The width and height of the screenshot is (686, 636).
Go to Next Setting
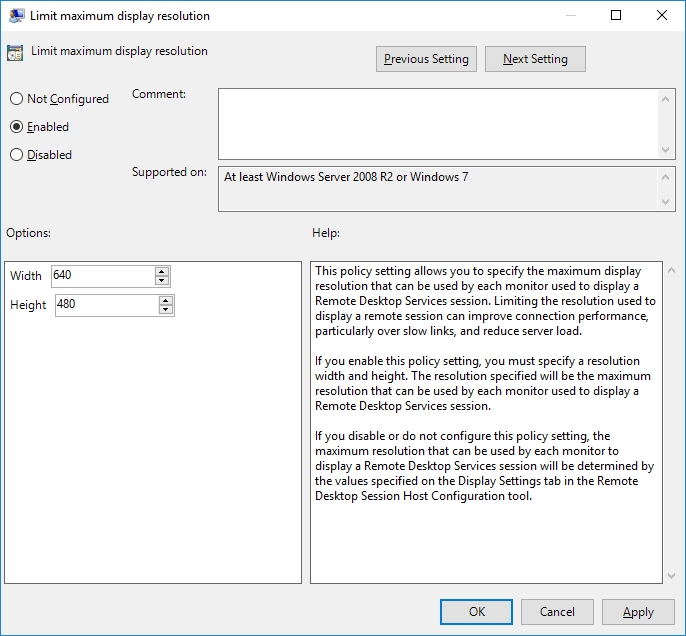tap(535, 59)
